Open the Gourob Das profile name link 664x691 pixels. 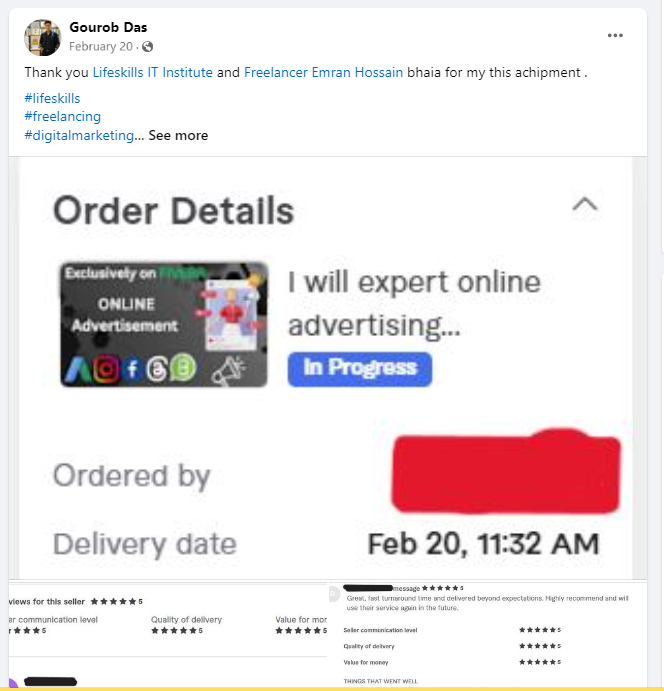108,27
